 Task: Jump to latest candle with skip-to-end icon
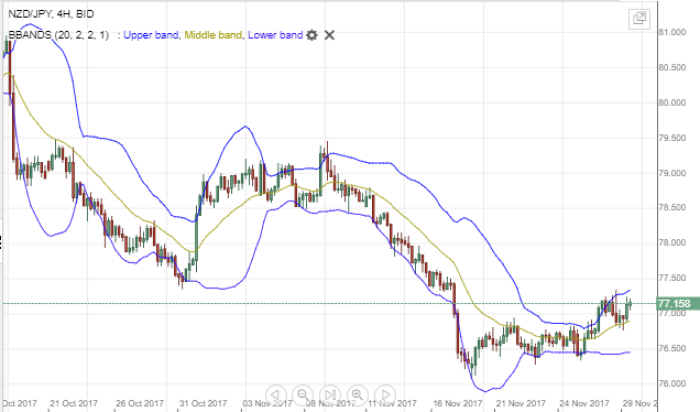pyautogui.click(x=330, y=395)
